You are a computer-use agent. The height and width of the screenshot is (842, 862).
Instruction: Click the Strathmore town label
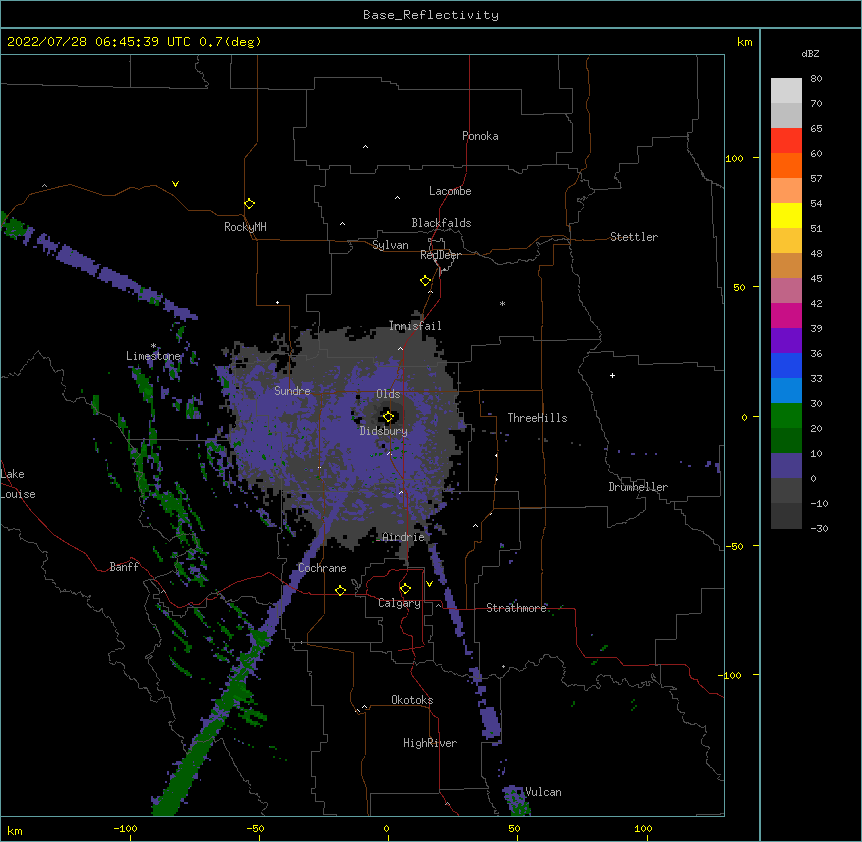click(x=516, y=608)
